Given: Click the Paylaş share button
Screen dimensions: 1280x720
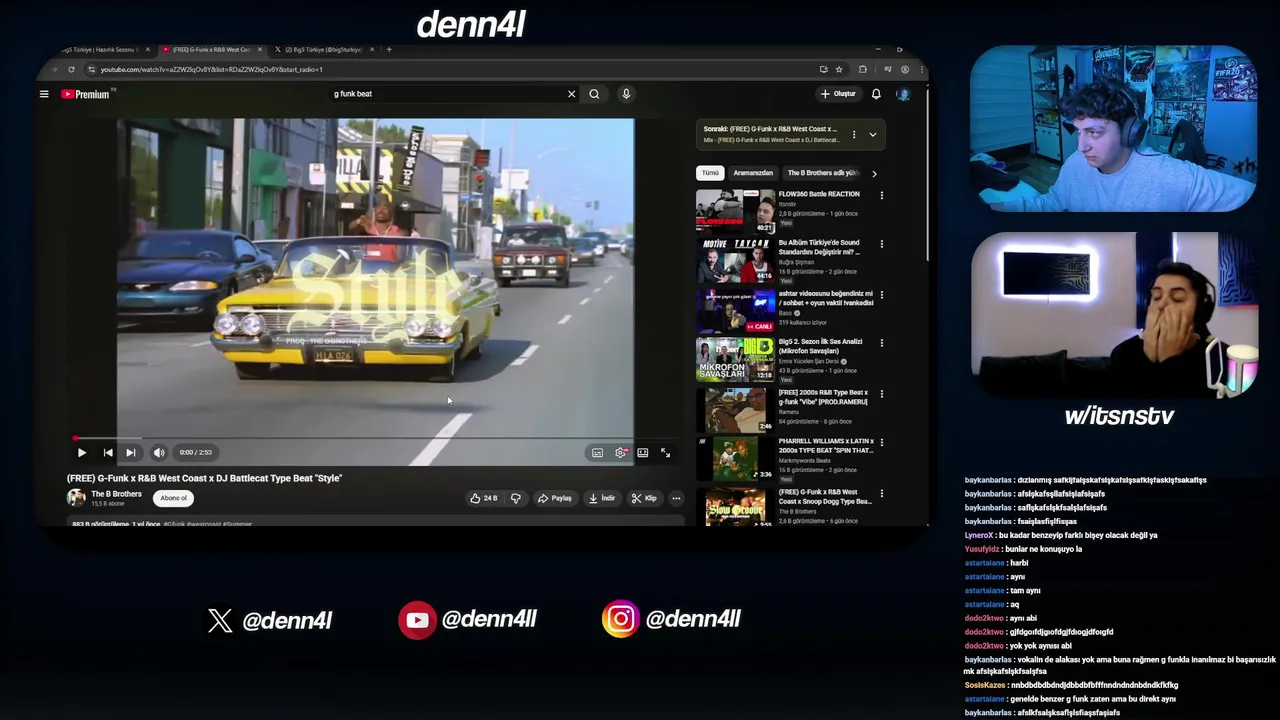Looking at the screenshot, I should click(x=555, y=498).
